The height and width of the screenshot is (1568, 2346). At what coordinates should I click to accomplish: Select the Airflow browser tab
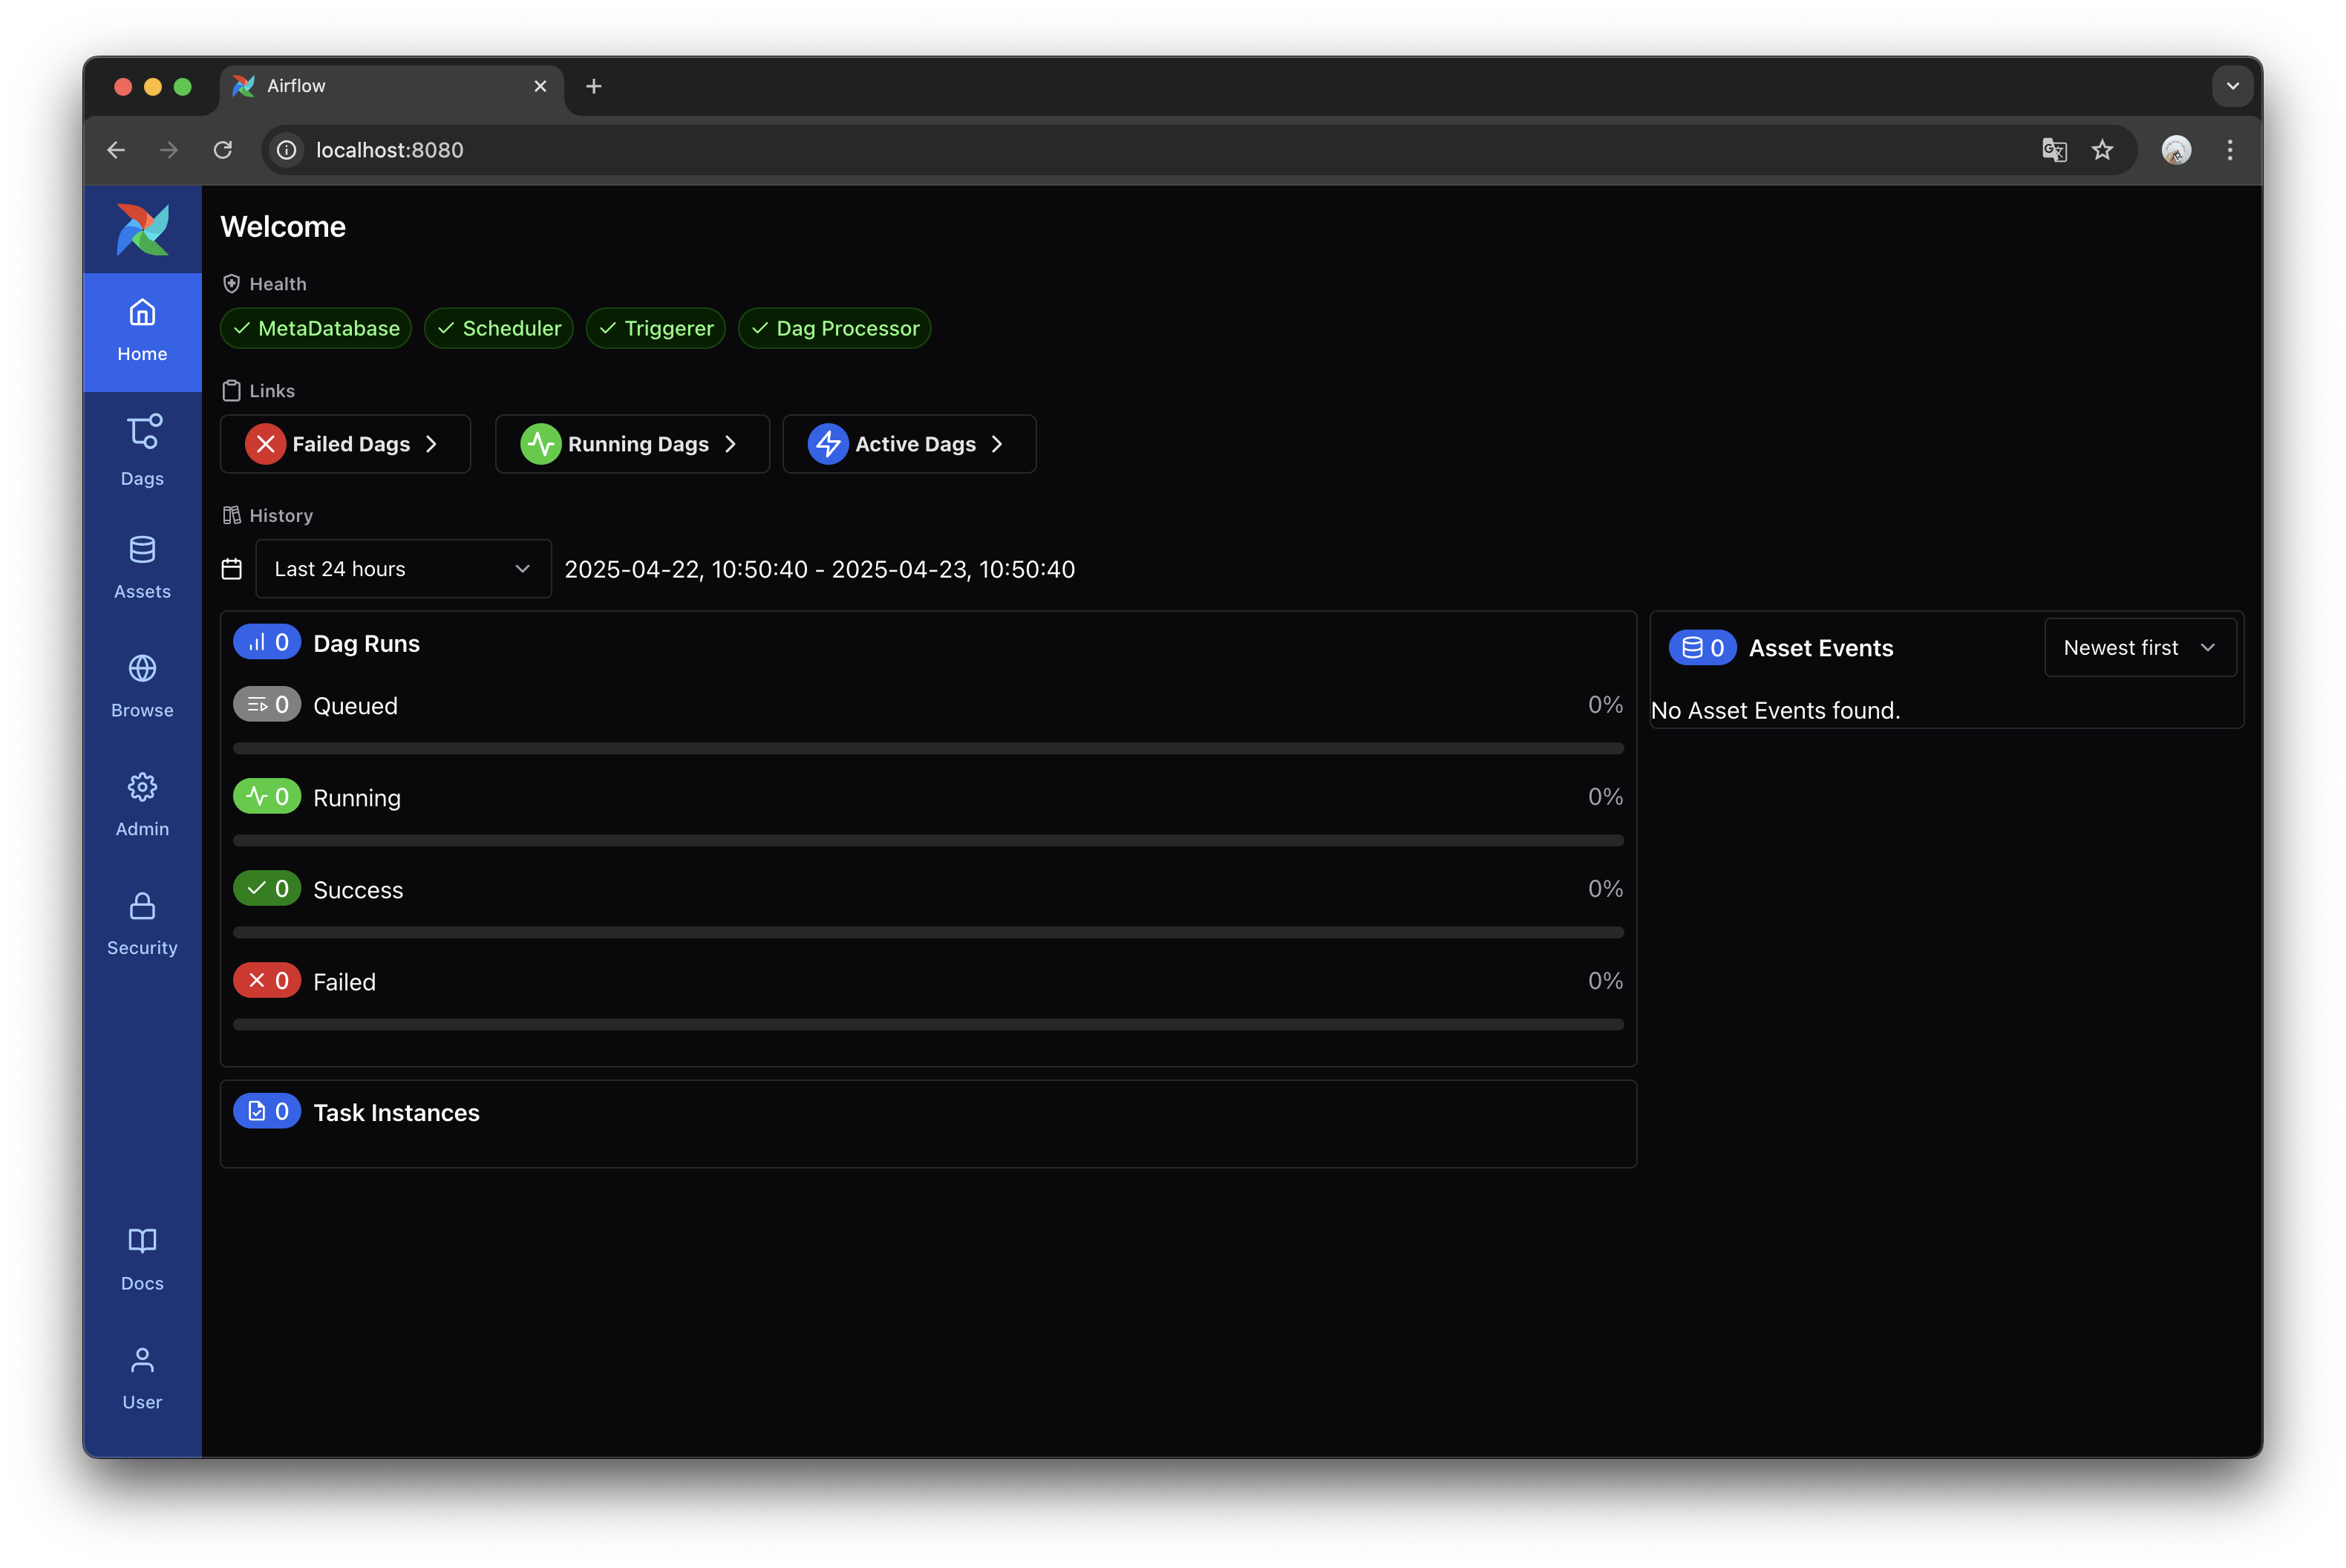(x=391, y=87)
